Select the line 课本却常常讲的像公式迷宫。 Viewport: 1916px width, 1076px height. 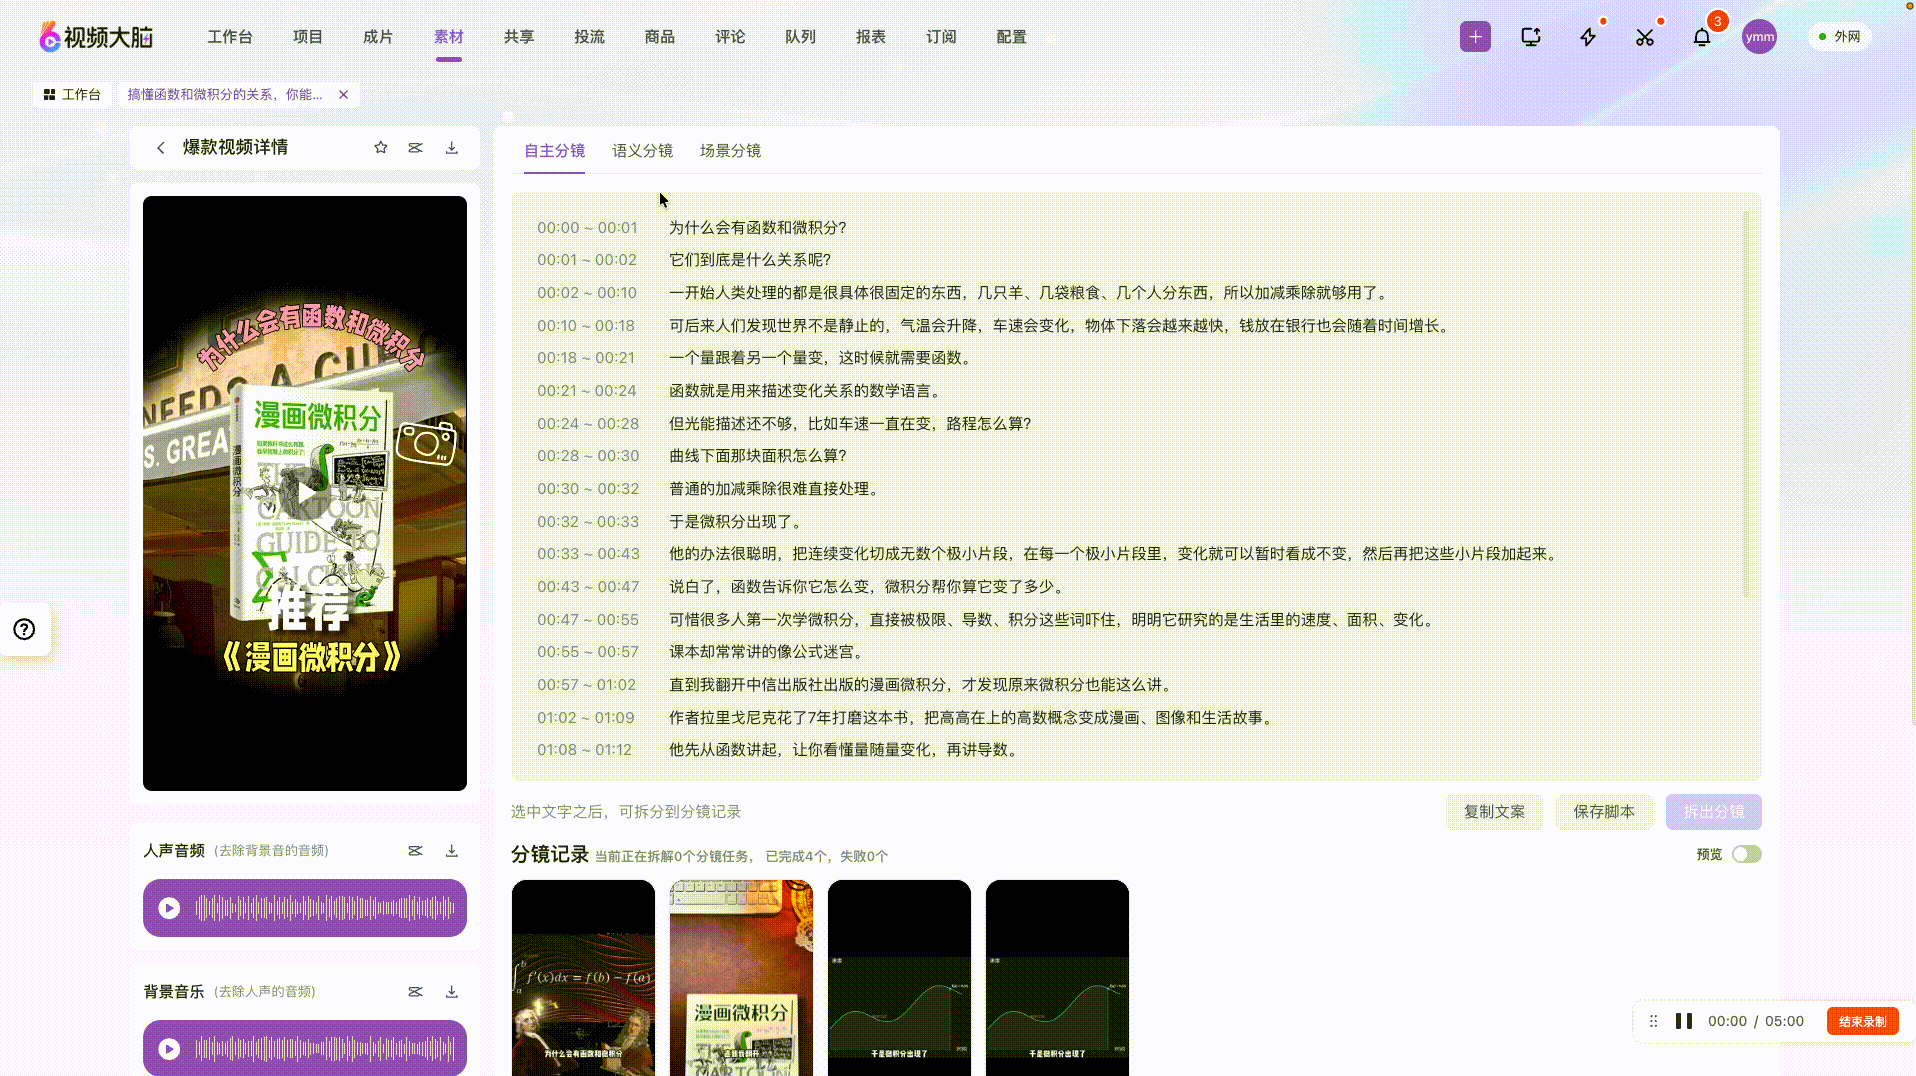pyautogui.click(x=767, y=652)
